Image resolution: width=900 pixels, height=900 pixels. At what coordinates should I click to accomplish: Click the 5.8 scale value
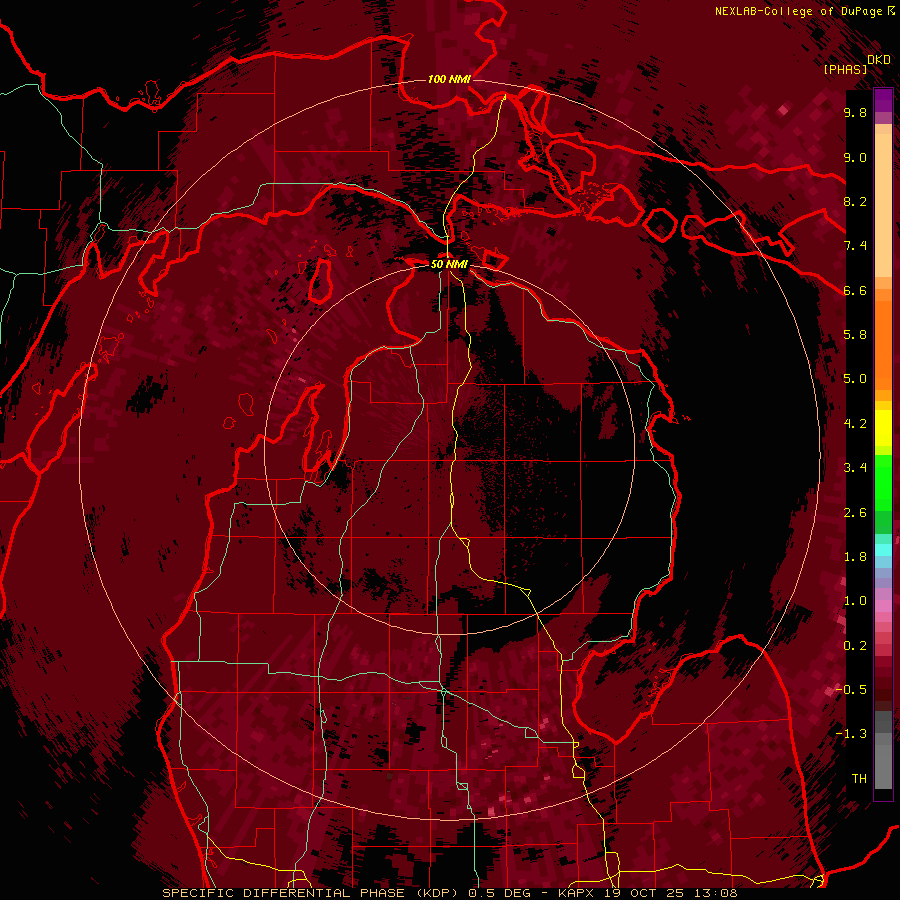click(855, 335)
